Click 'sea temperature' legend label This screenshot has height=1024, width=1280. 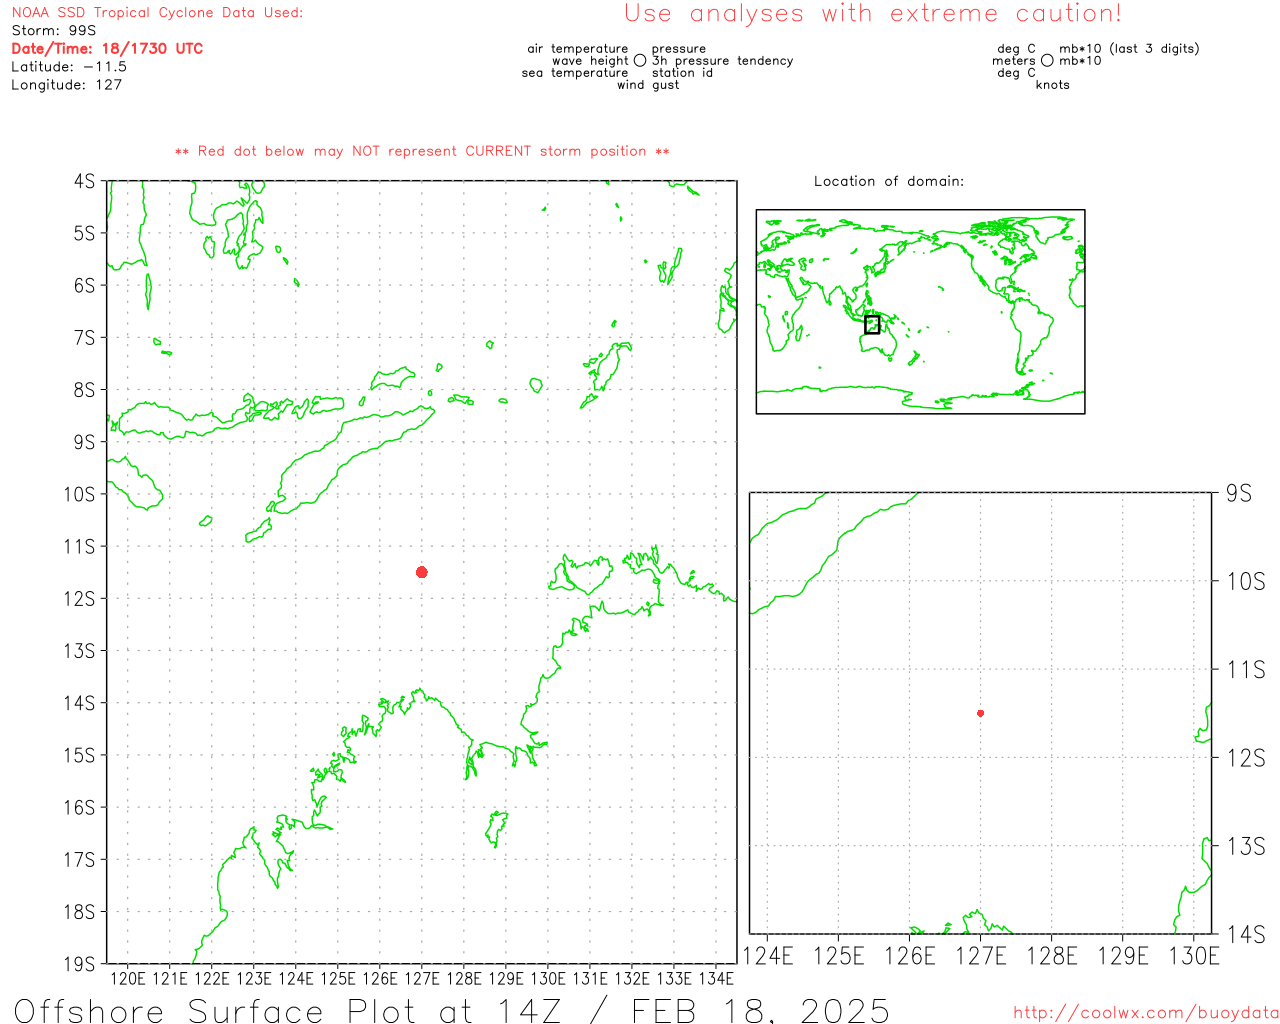[575, 73]
